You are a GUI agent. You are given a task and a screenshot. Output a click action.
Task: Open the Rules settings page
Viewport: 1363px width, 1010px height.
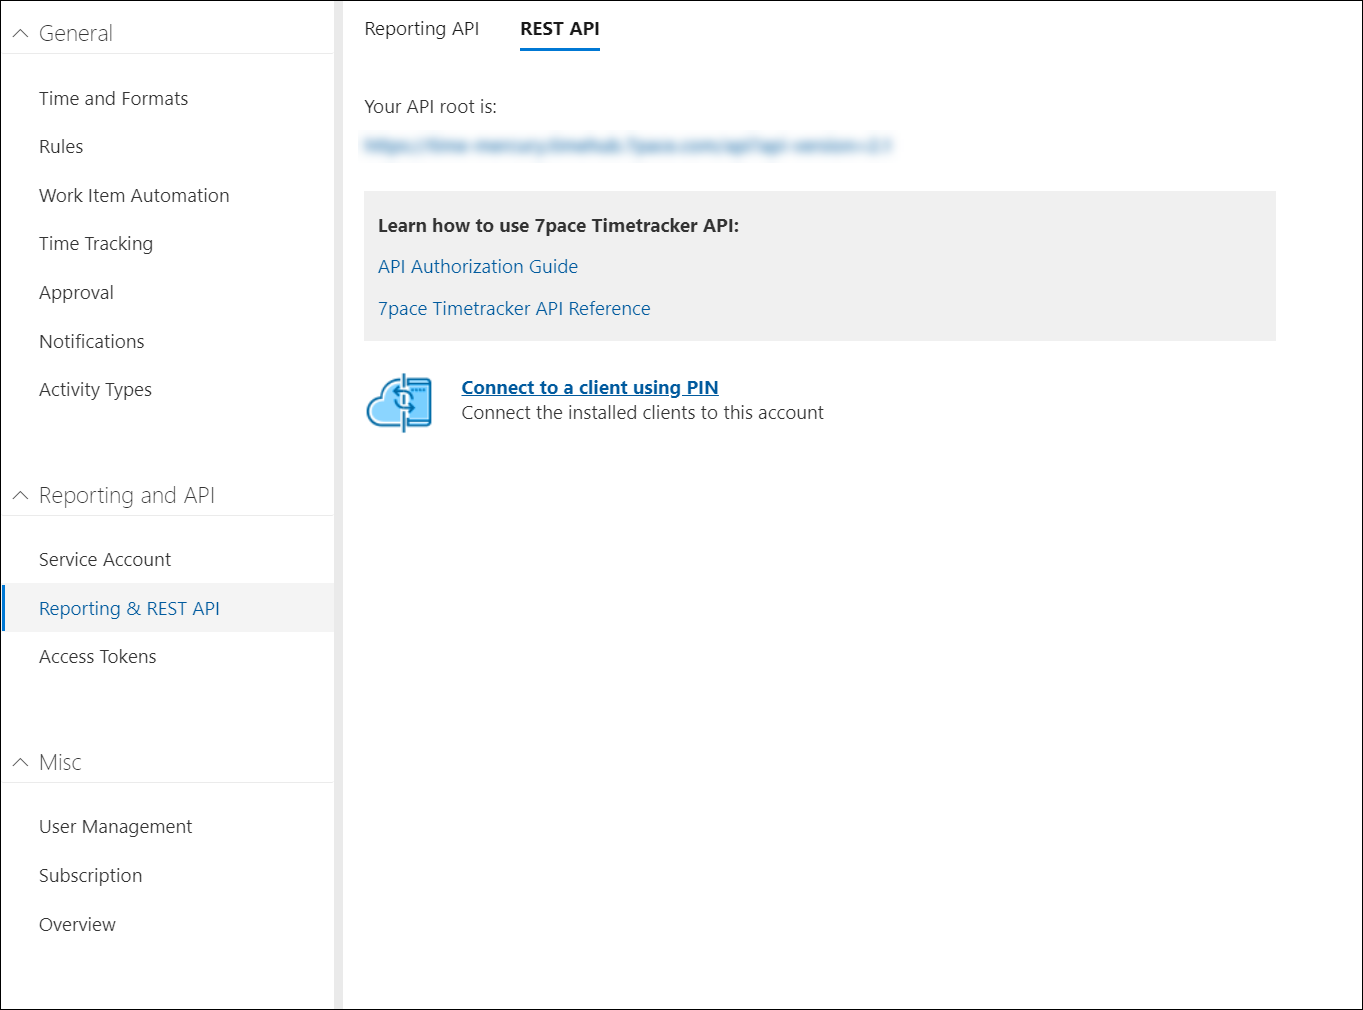[61, 146]
